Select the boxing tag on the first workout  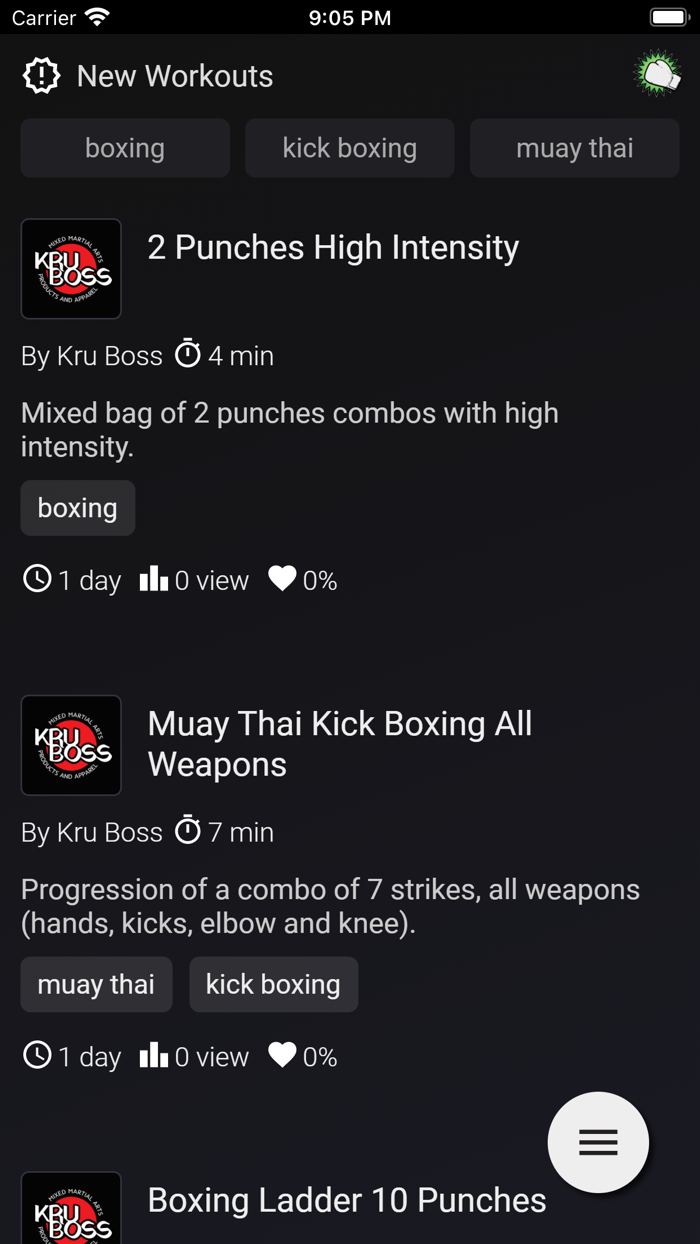77,508
